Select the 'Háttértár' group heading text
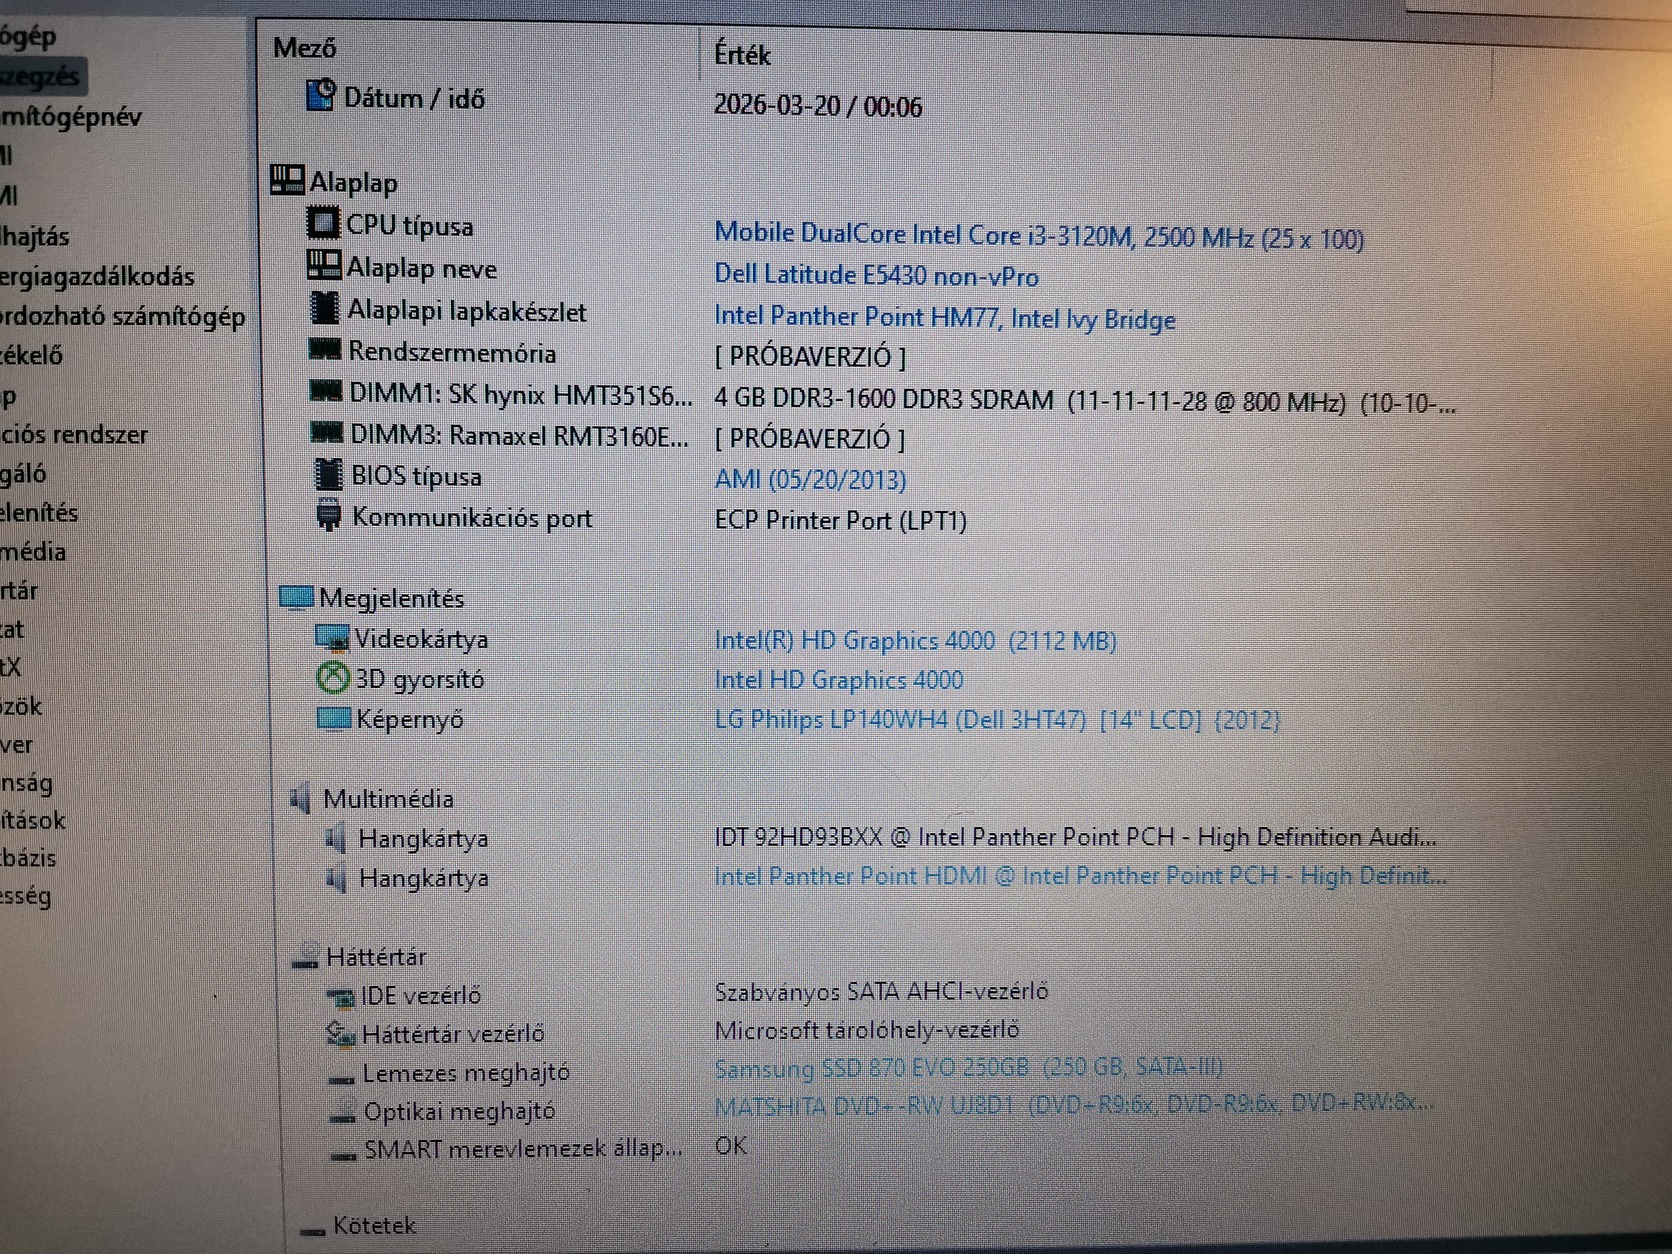This screenshot has width=1672, height=1254. (376, 957)
